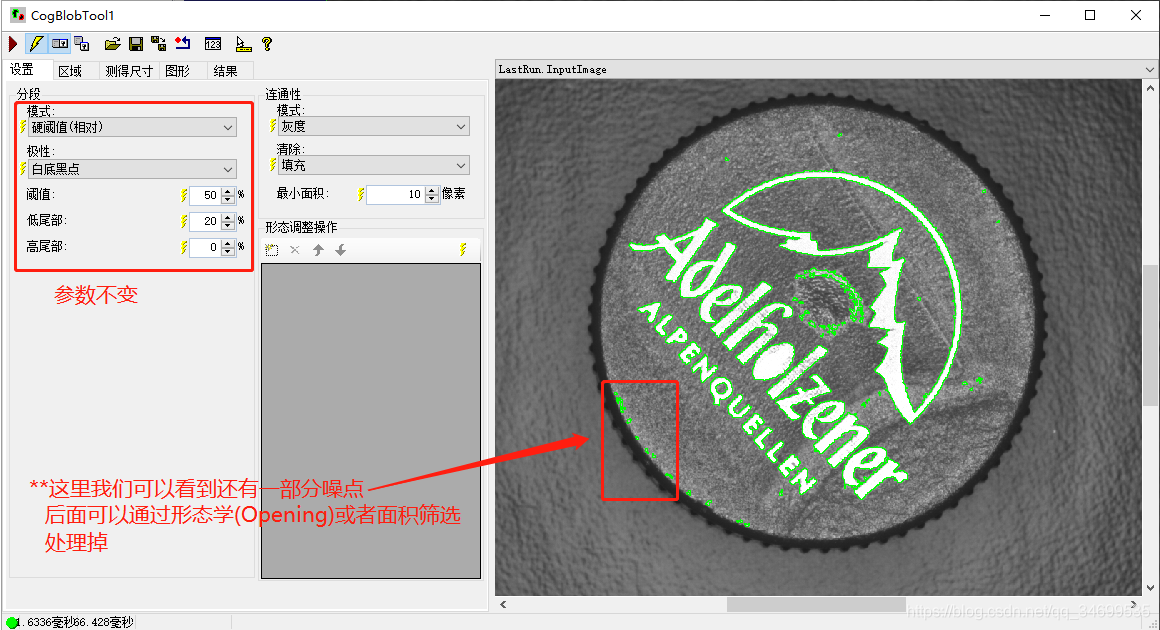This screenshot has width=1160, height=630.
Task: Open the 极性 dropdown showing 白底黑点
Action: pos(132,169)
